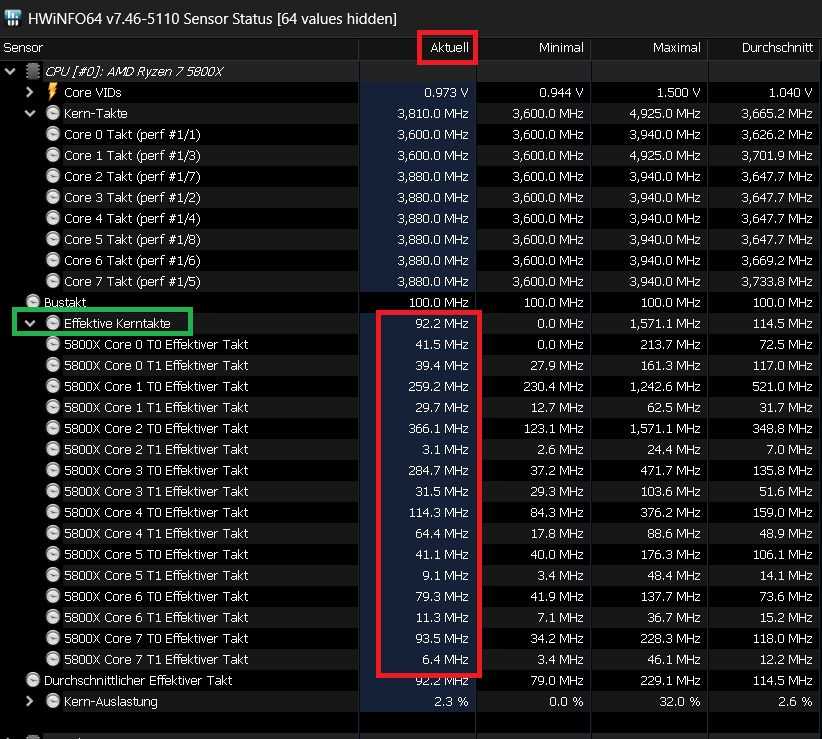
Task: Select the Core 1 Takt (perf #1/3) row label
Action: tap(132, 156)
